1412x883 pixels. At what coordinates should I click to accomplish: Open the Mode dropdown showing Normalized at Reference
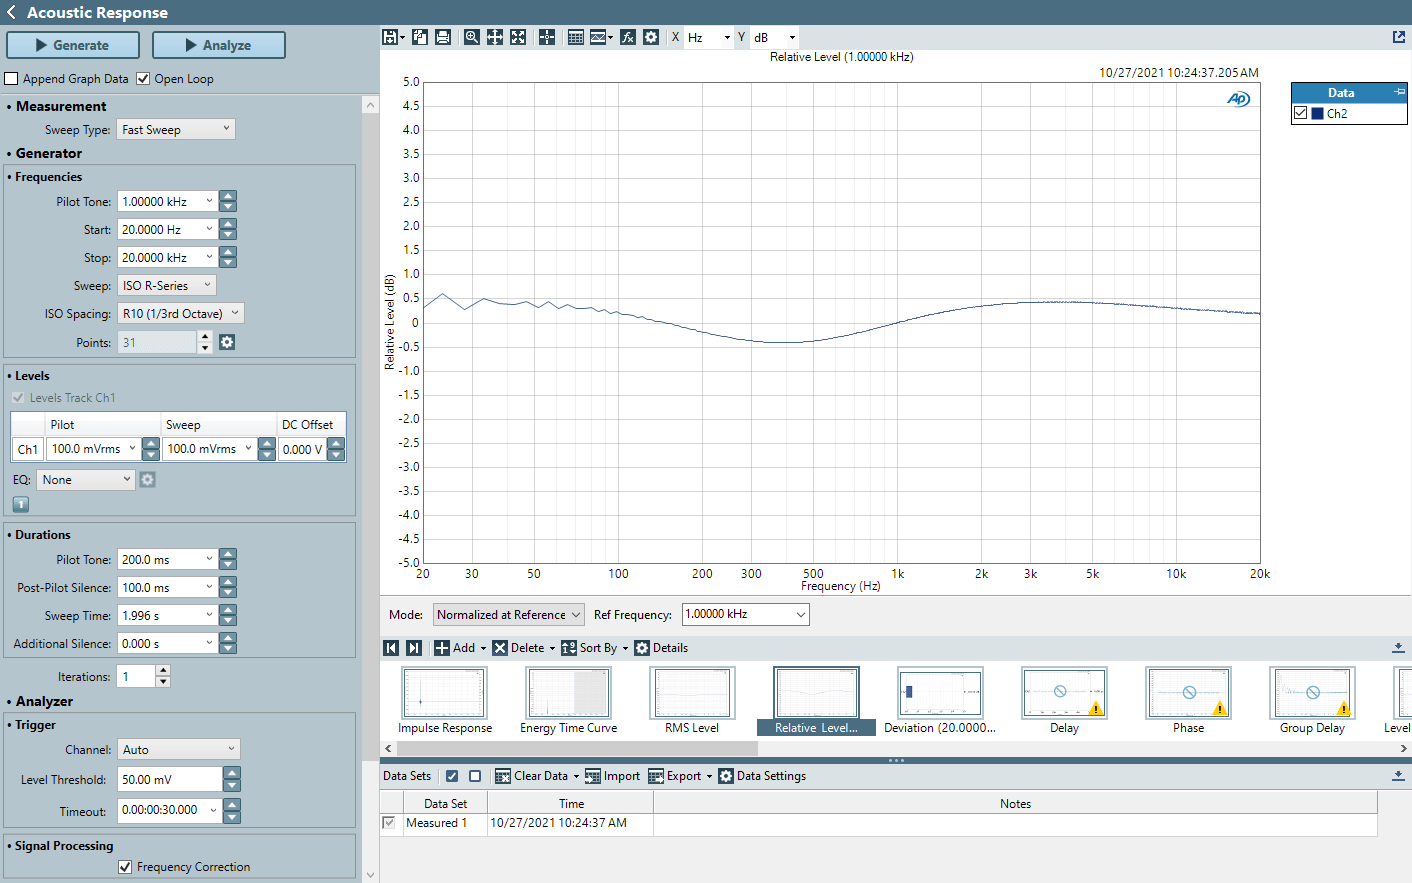click(508, 614)
